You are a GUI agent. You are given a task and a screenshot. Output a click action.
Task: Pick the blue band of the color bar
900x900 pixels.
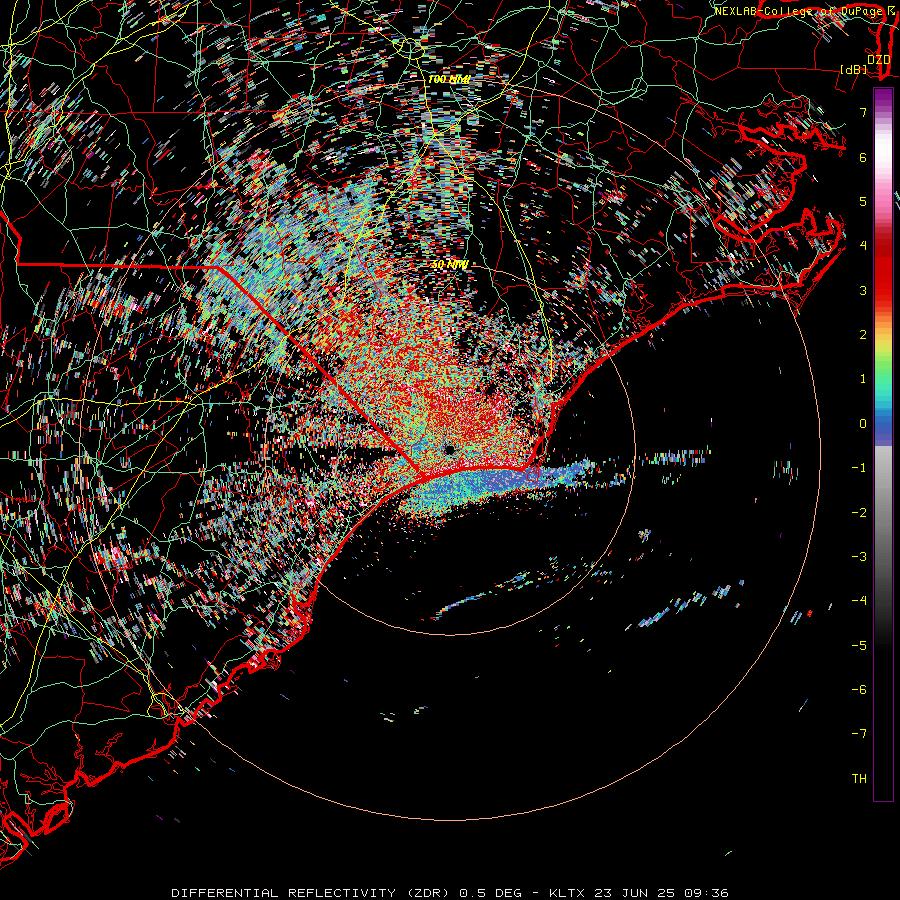click(x=883, y=428)
